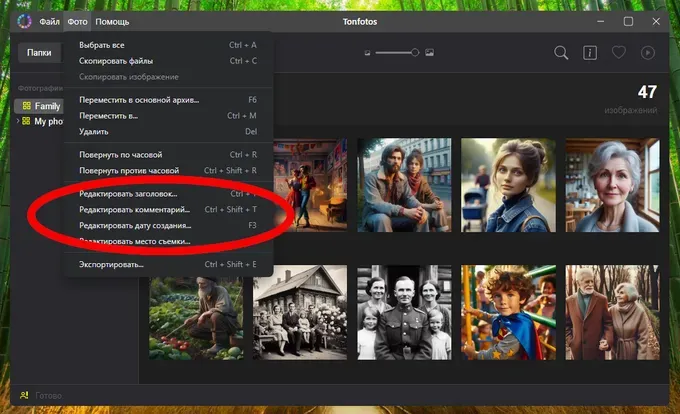The width and height of the screenshot is (680, 414).
Task: Select the My photos folder in the tree
Action: (x=39, y=121)
